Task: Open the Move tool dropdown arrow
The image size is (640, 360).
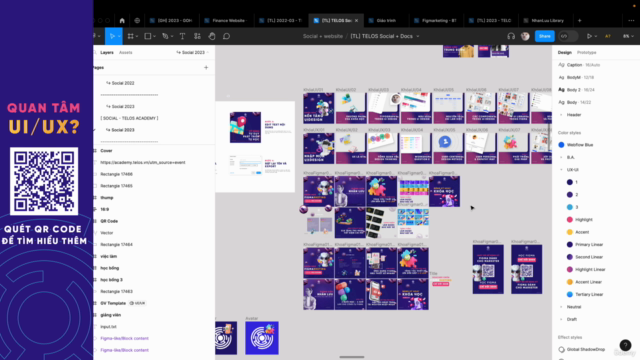Action: (x=119, y=36)
